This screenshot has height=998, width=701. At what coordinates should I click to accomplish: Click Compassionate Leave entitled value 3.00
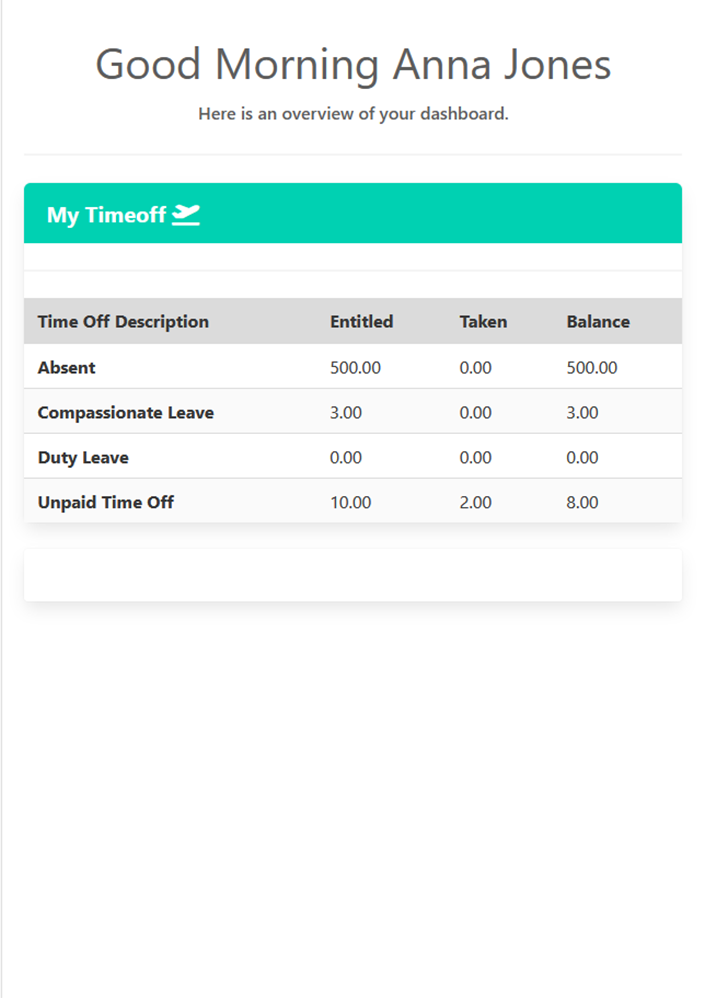tap(346, 412)
